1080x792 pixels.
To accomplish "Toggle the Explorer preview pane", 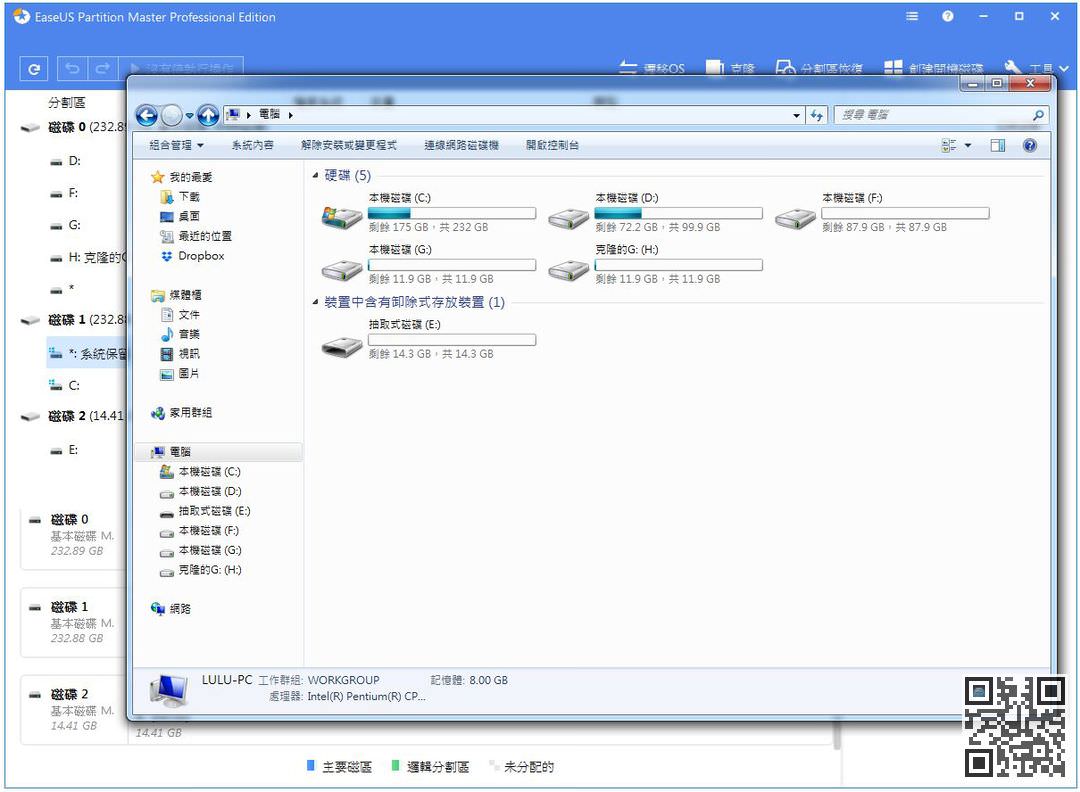I will [997, 145].
